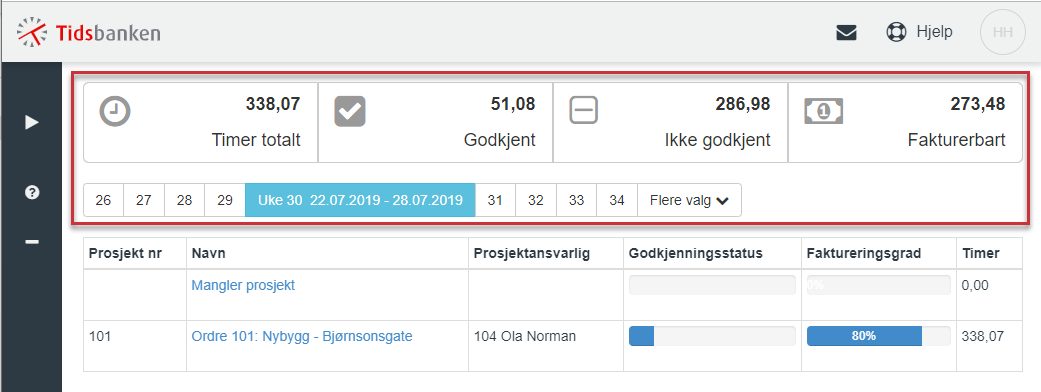Select week 29 tab

225,200
